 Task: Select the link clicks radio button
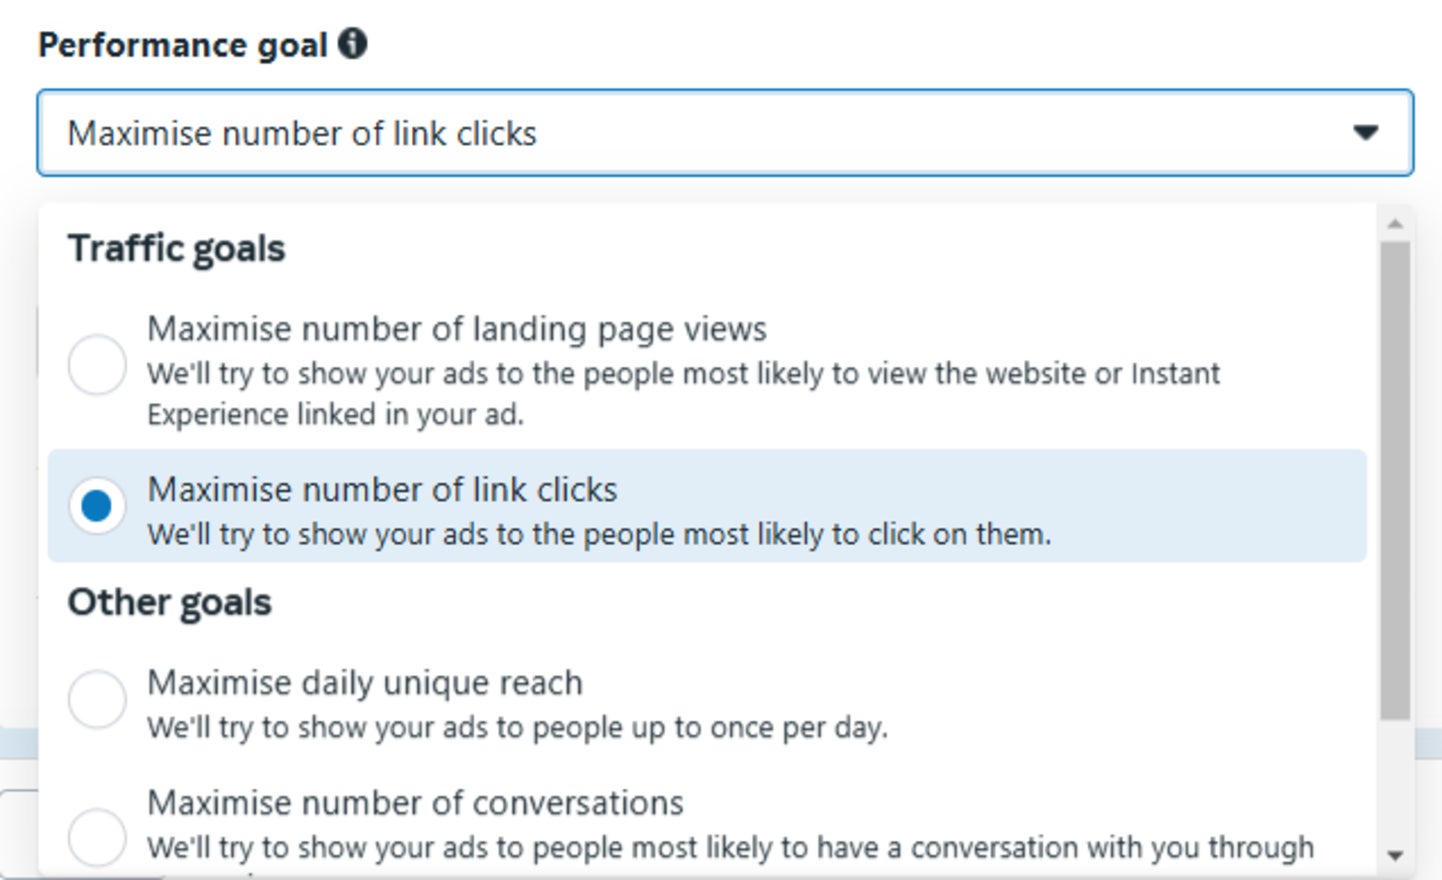pos(97,506)
